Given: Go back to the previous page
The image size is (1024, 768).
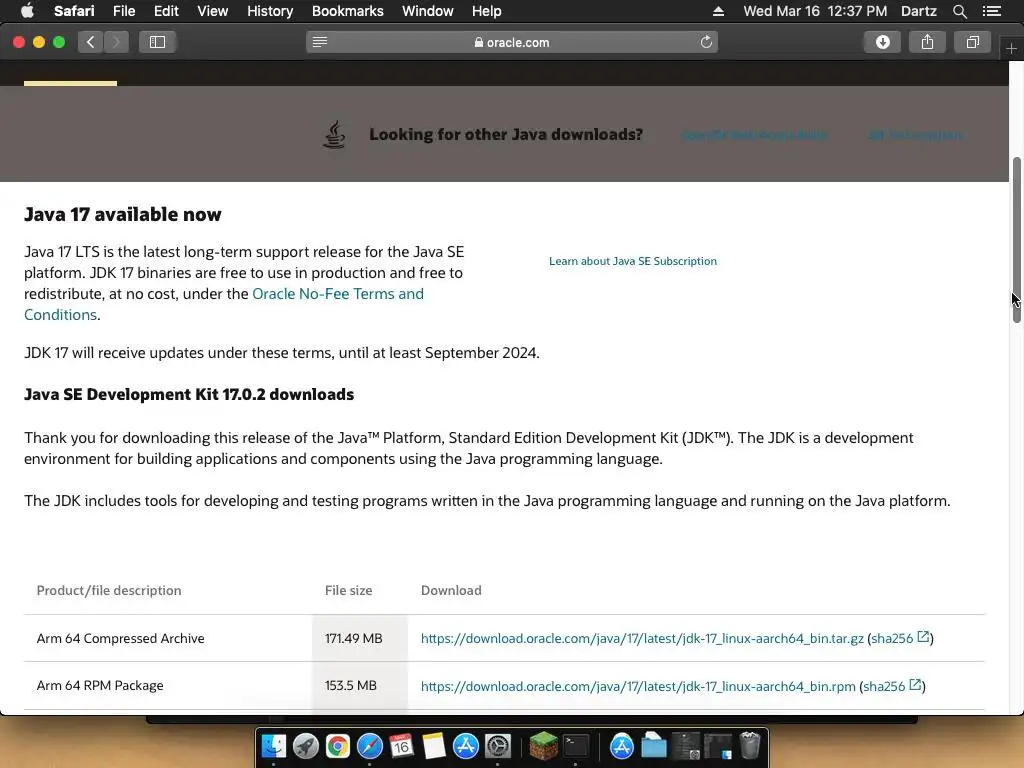Looking at the screenshot, I should coord(91,42).
